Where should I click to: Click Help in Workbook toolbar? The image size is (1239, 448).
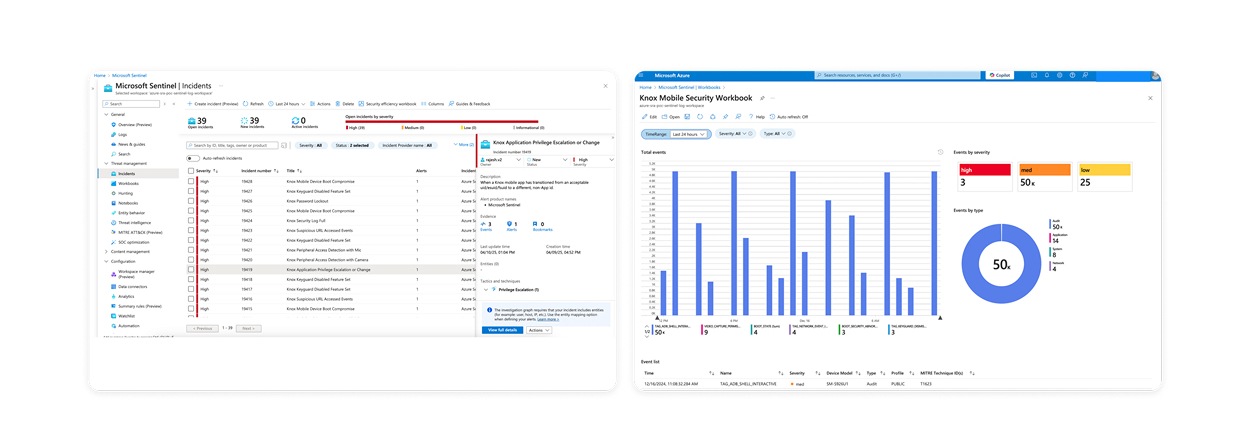point(757,117)
